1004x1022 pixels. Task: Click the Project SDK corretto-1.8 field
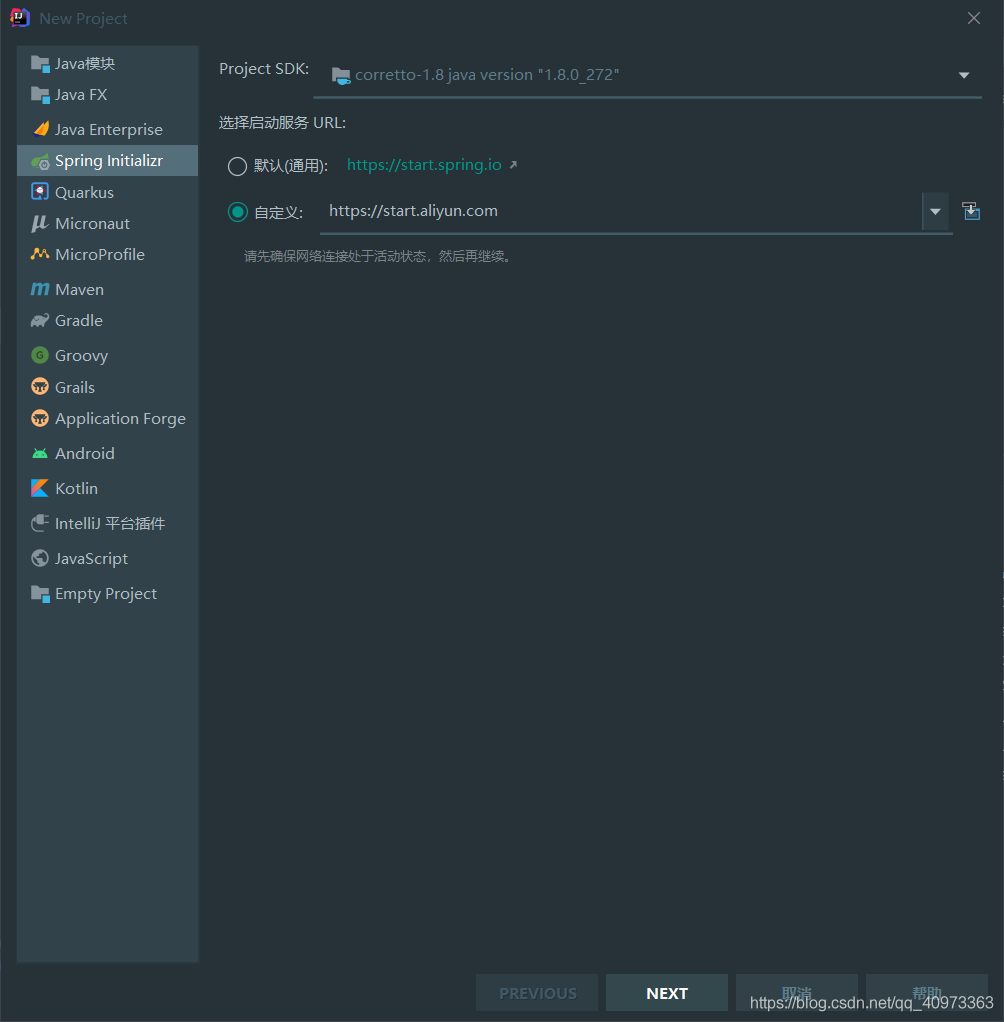[x=647, y=76]
